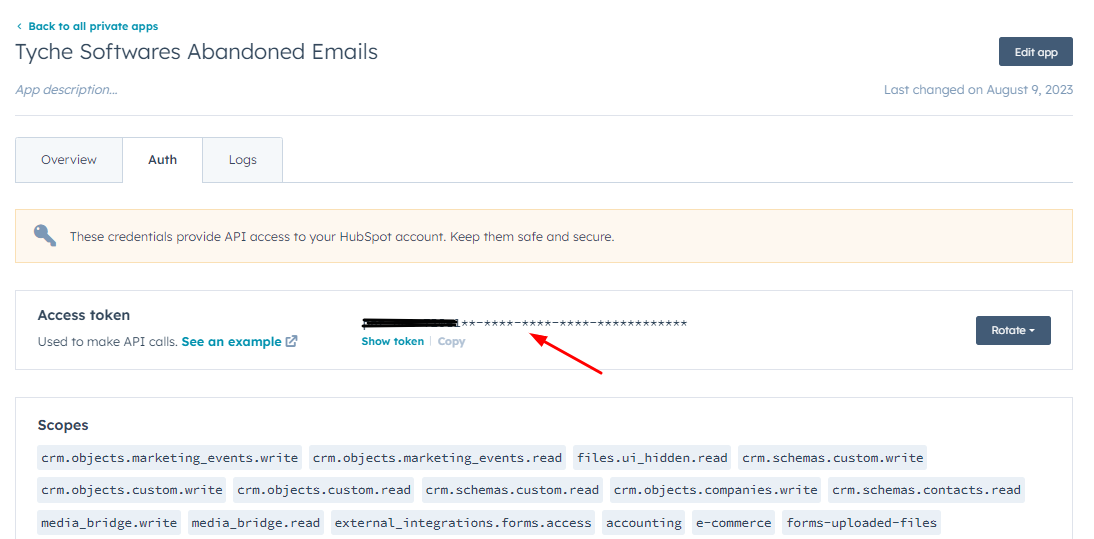Select the forms-uploaded-files scope tag
The width and height of the screenshot is (1094, 539).
pos(861,522)
